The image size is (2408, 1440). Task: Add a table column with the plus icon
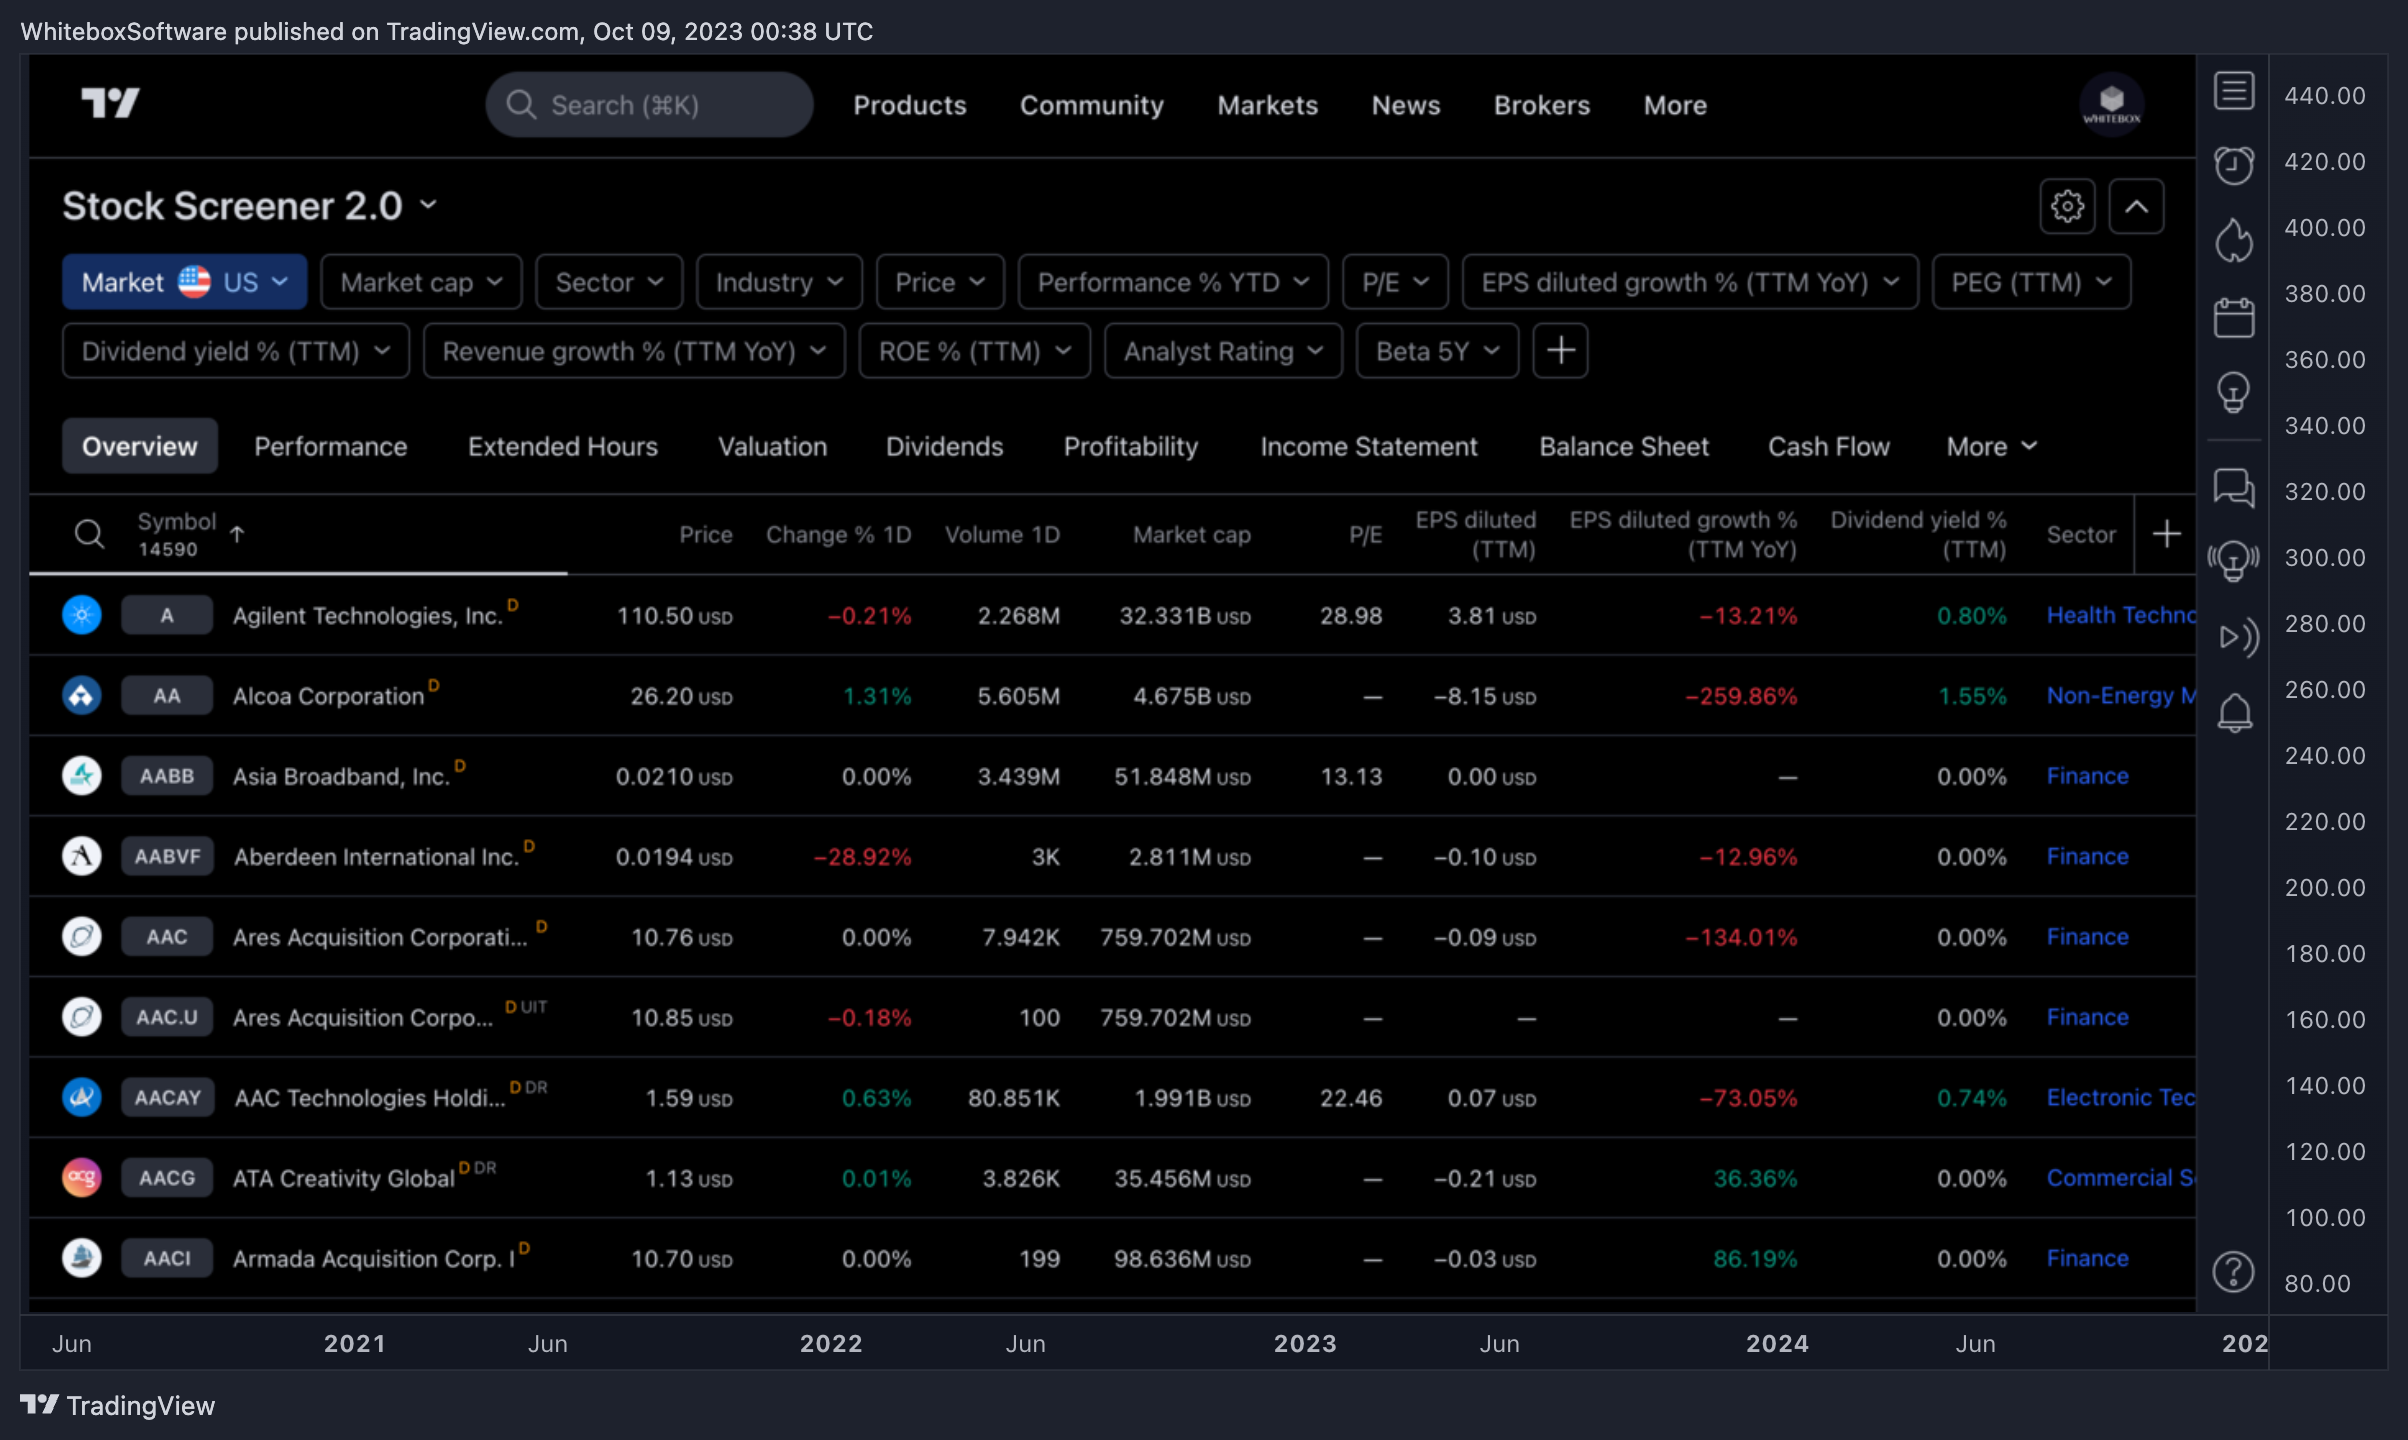point(2166,534)
